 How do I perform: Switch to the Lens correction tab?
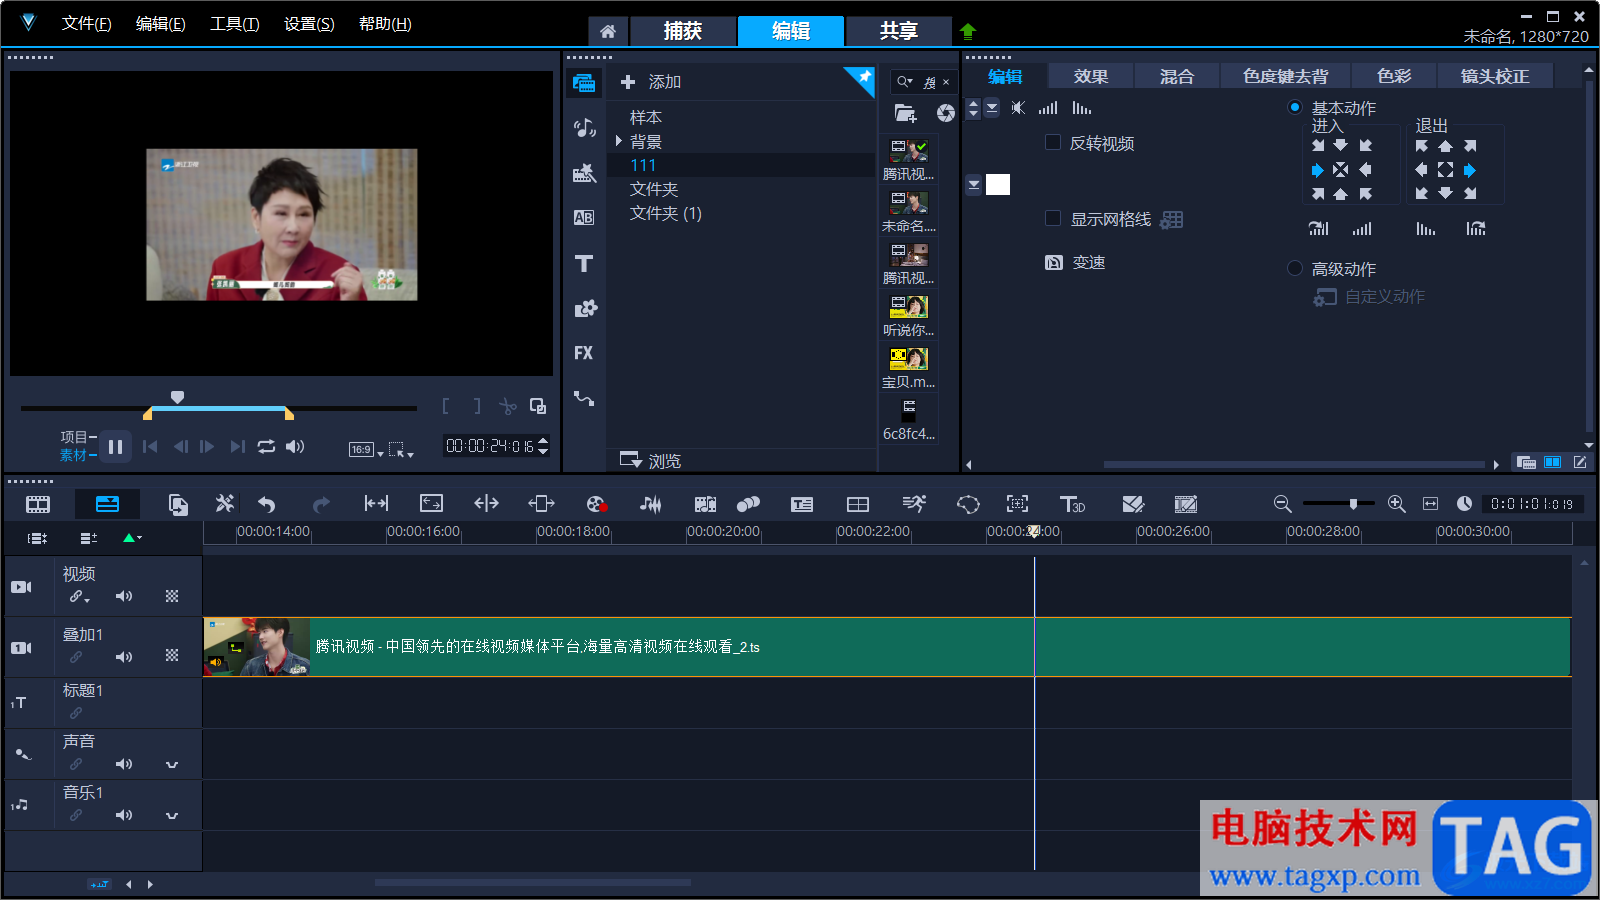pyautogui.click(x=1495, y=76)
